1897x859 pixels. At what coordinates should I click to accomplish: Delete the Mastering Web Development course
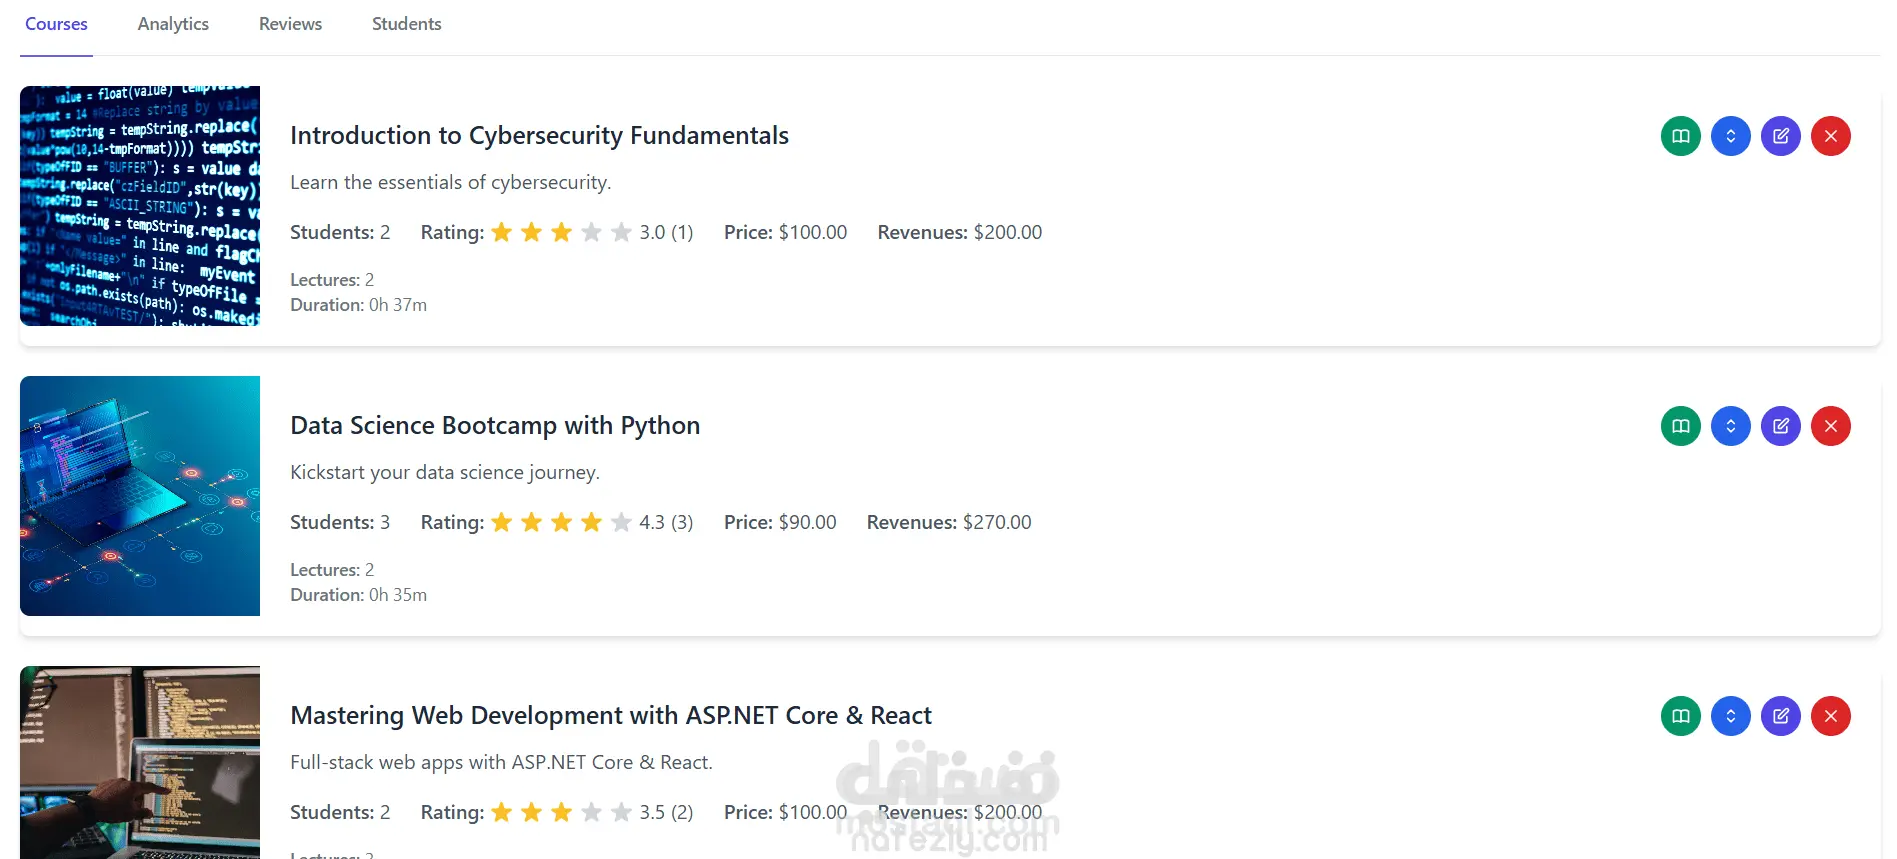tap(1830, 716)
